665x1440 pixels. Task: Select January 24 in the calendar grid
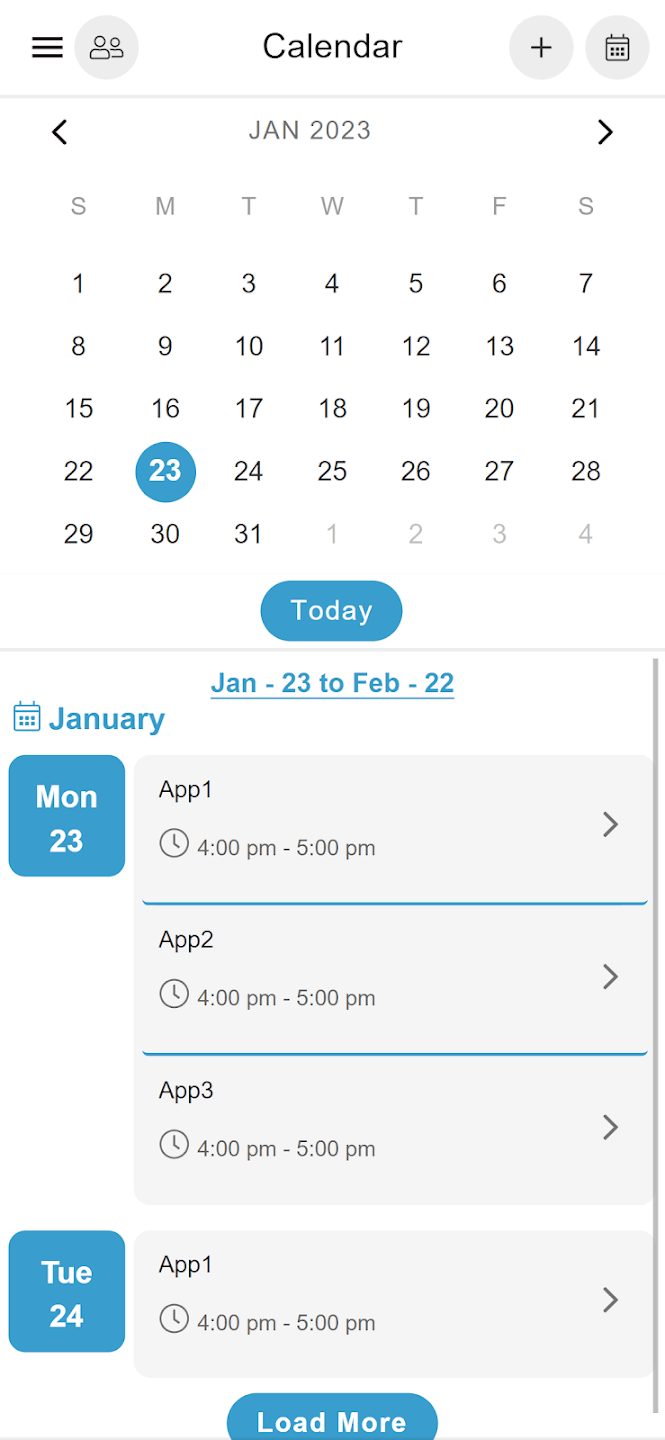coord(248,471)
